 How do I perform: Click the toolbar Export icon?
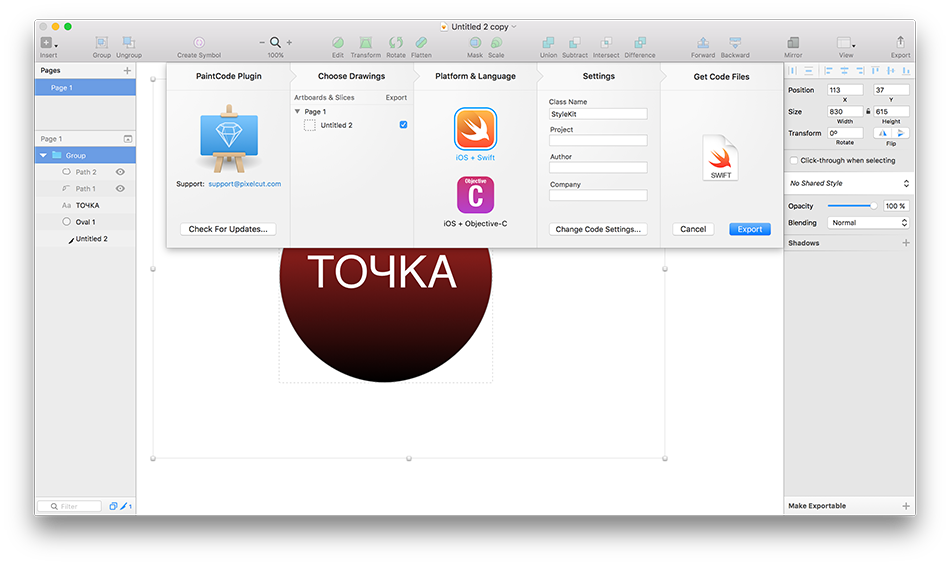point(900,42)
